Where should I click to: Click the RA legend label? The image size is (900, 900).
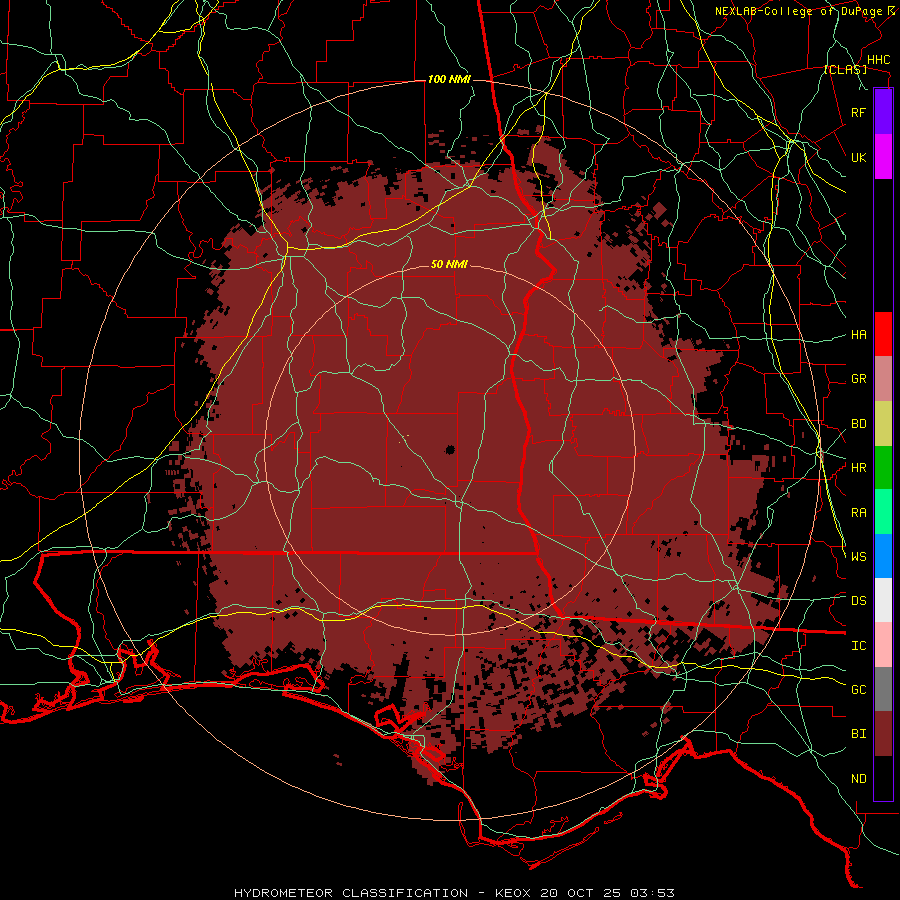858,513
